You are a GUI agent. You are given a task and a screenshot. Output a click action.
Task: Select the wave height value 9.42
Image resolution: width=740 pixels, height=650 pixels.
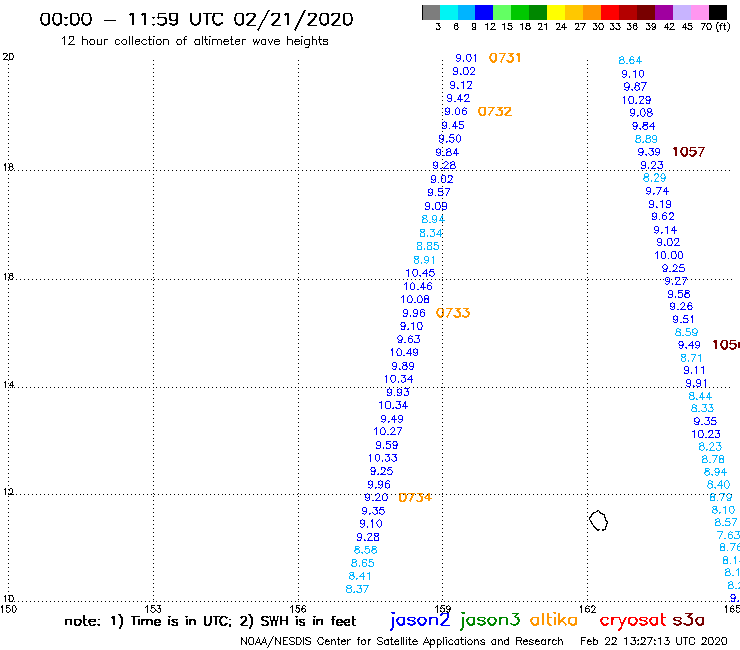tap(458, 98)
